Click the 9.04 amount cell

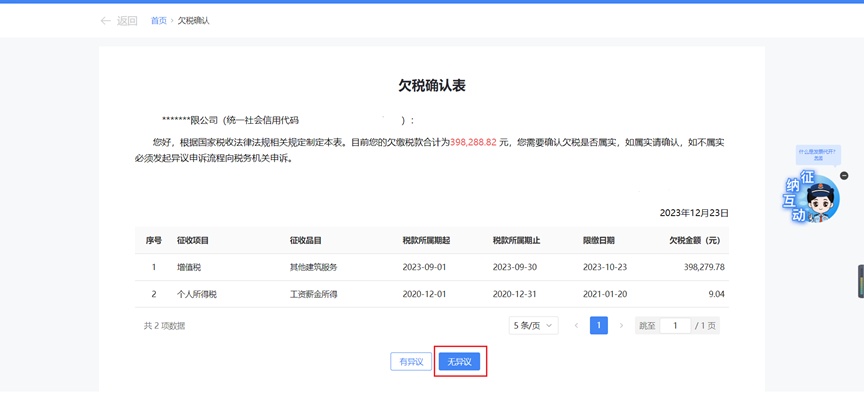click(716, 294)
